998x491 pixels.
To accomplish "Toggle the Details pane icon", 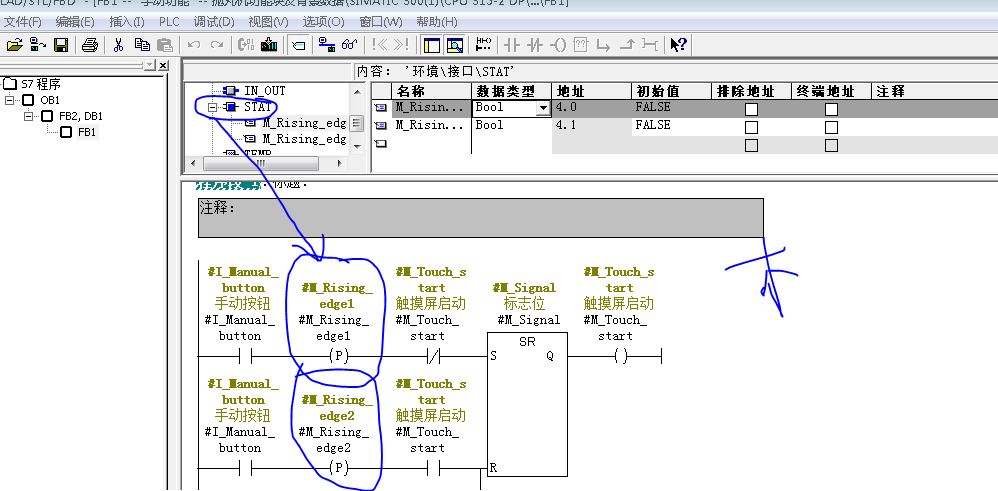I will [454, 45].
